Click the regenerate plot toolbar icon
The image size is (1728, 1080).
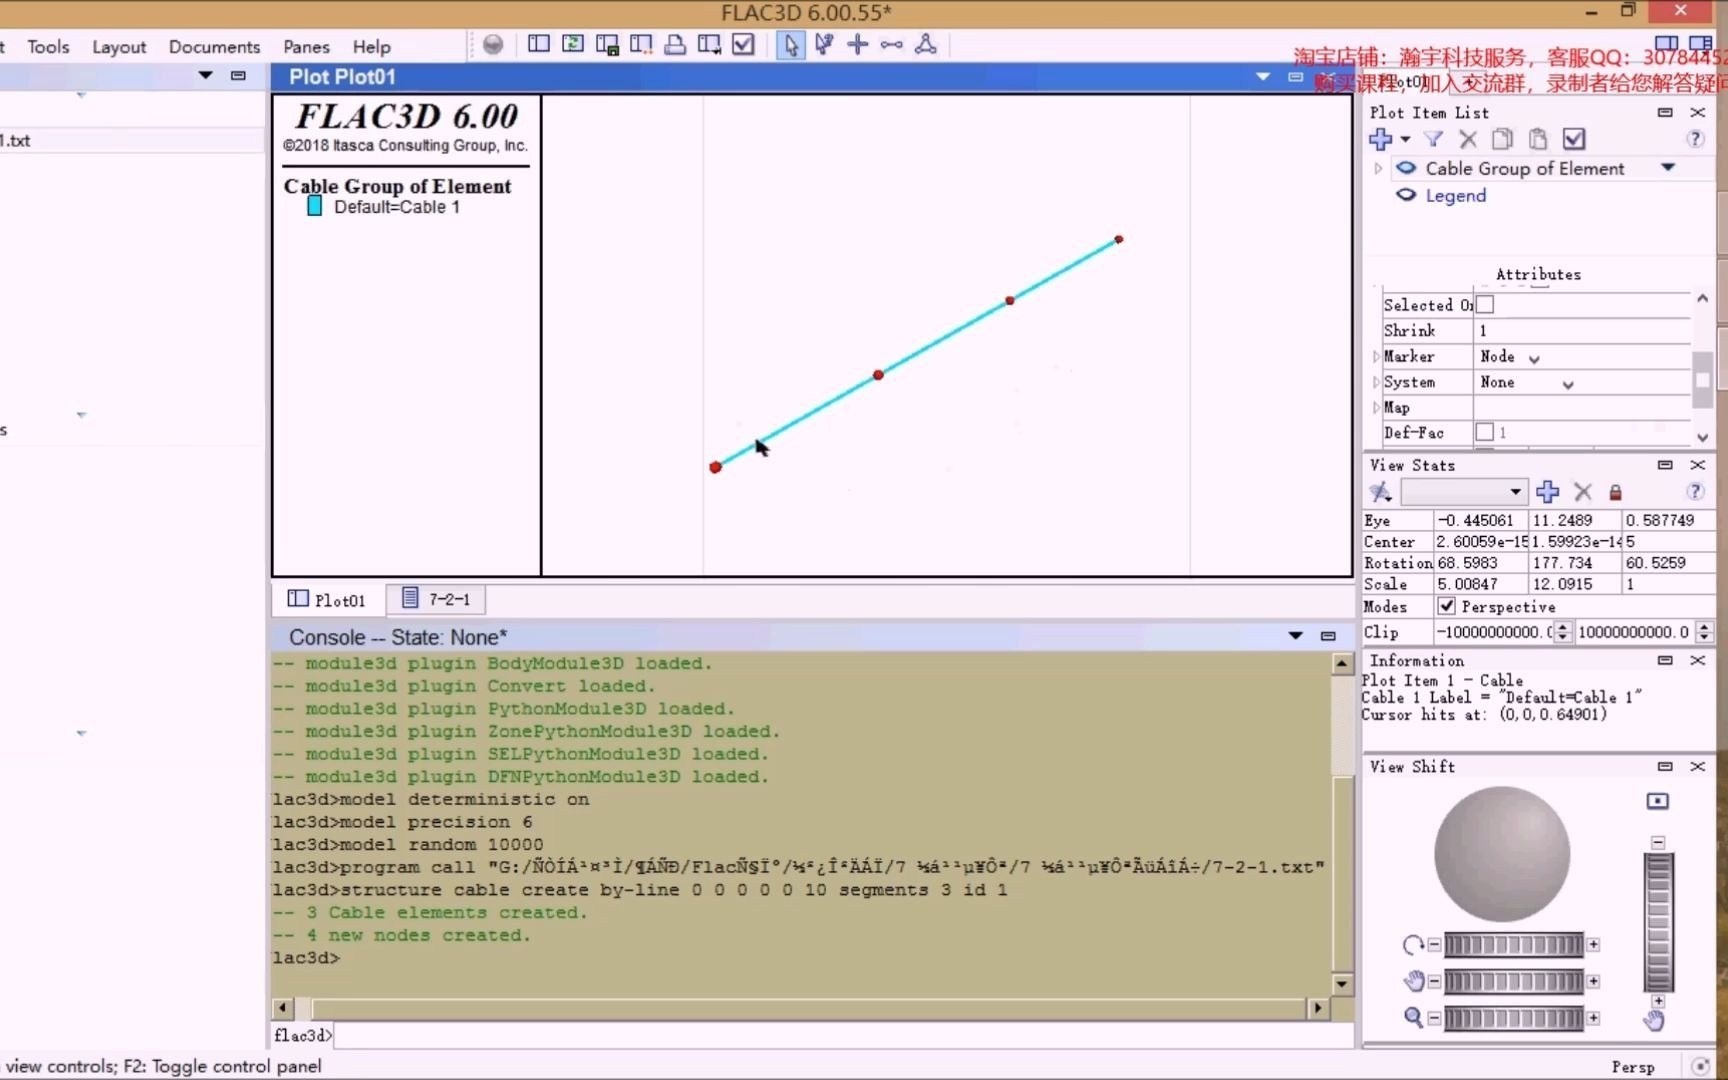tap(573, 44)
